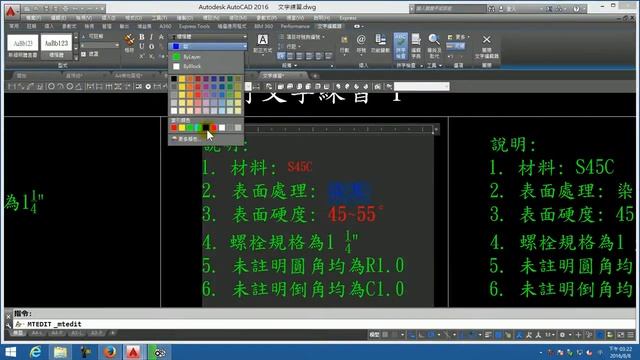Open Bullets and Numbering dropdown
This screenshot has height=360, width=640.
tap(303, 37)
